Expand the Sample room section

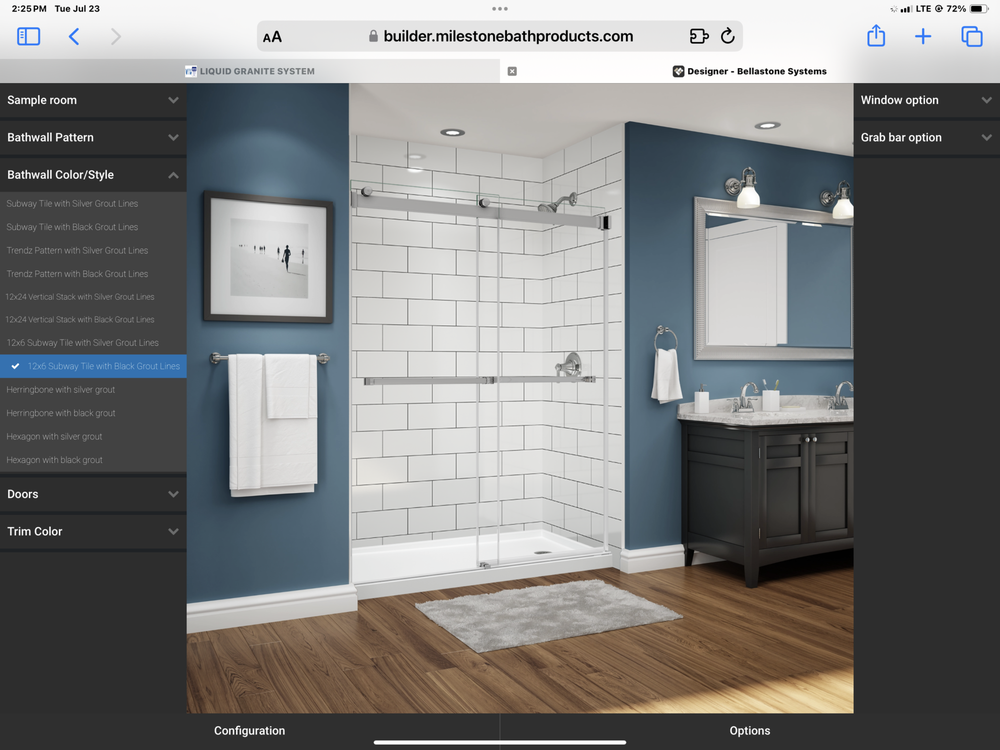(92, 100)
